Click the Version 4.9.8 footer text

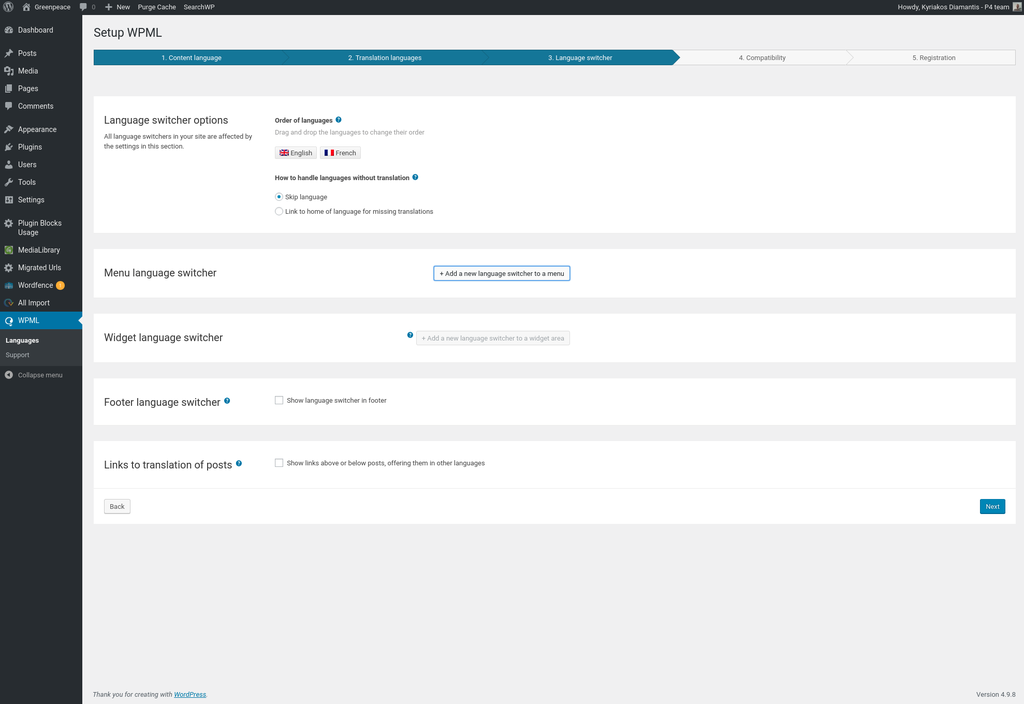click(995, 694)
